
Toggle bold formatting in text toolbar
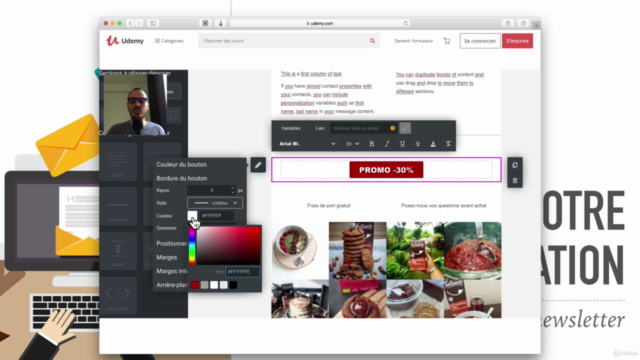(x=371, y=144)
